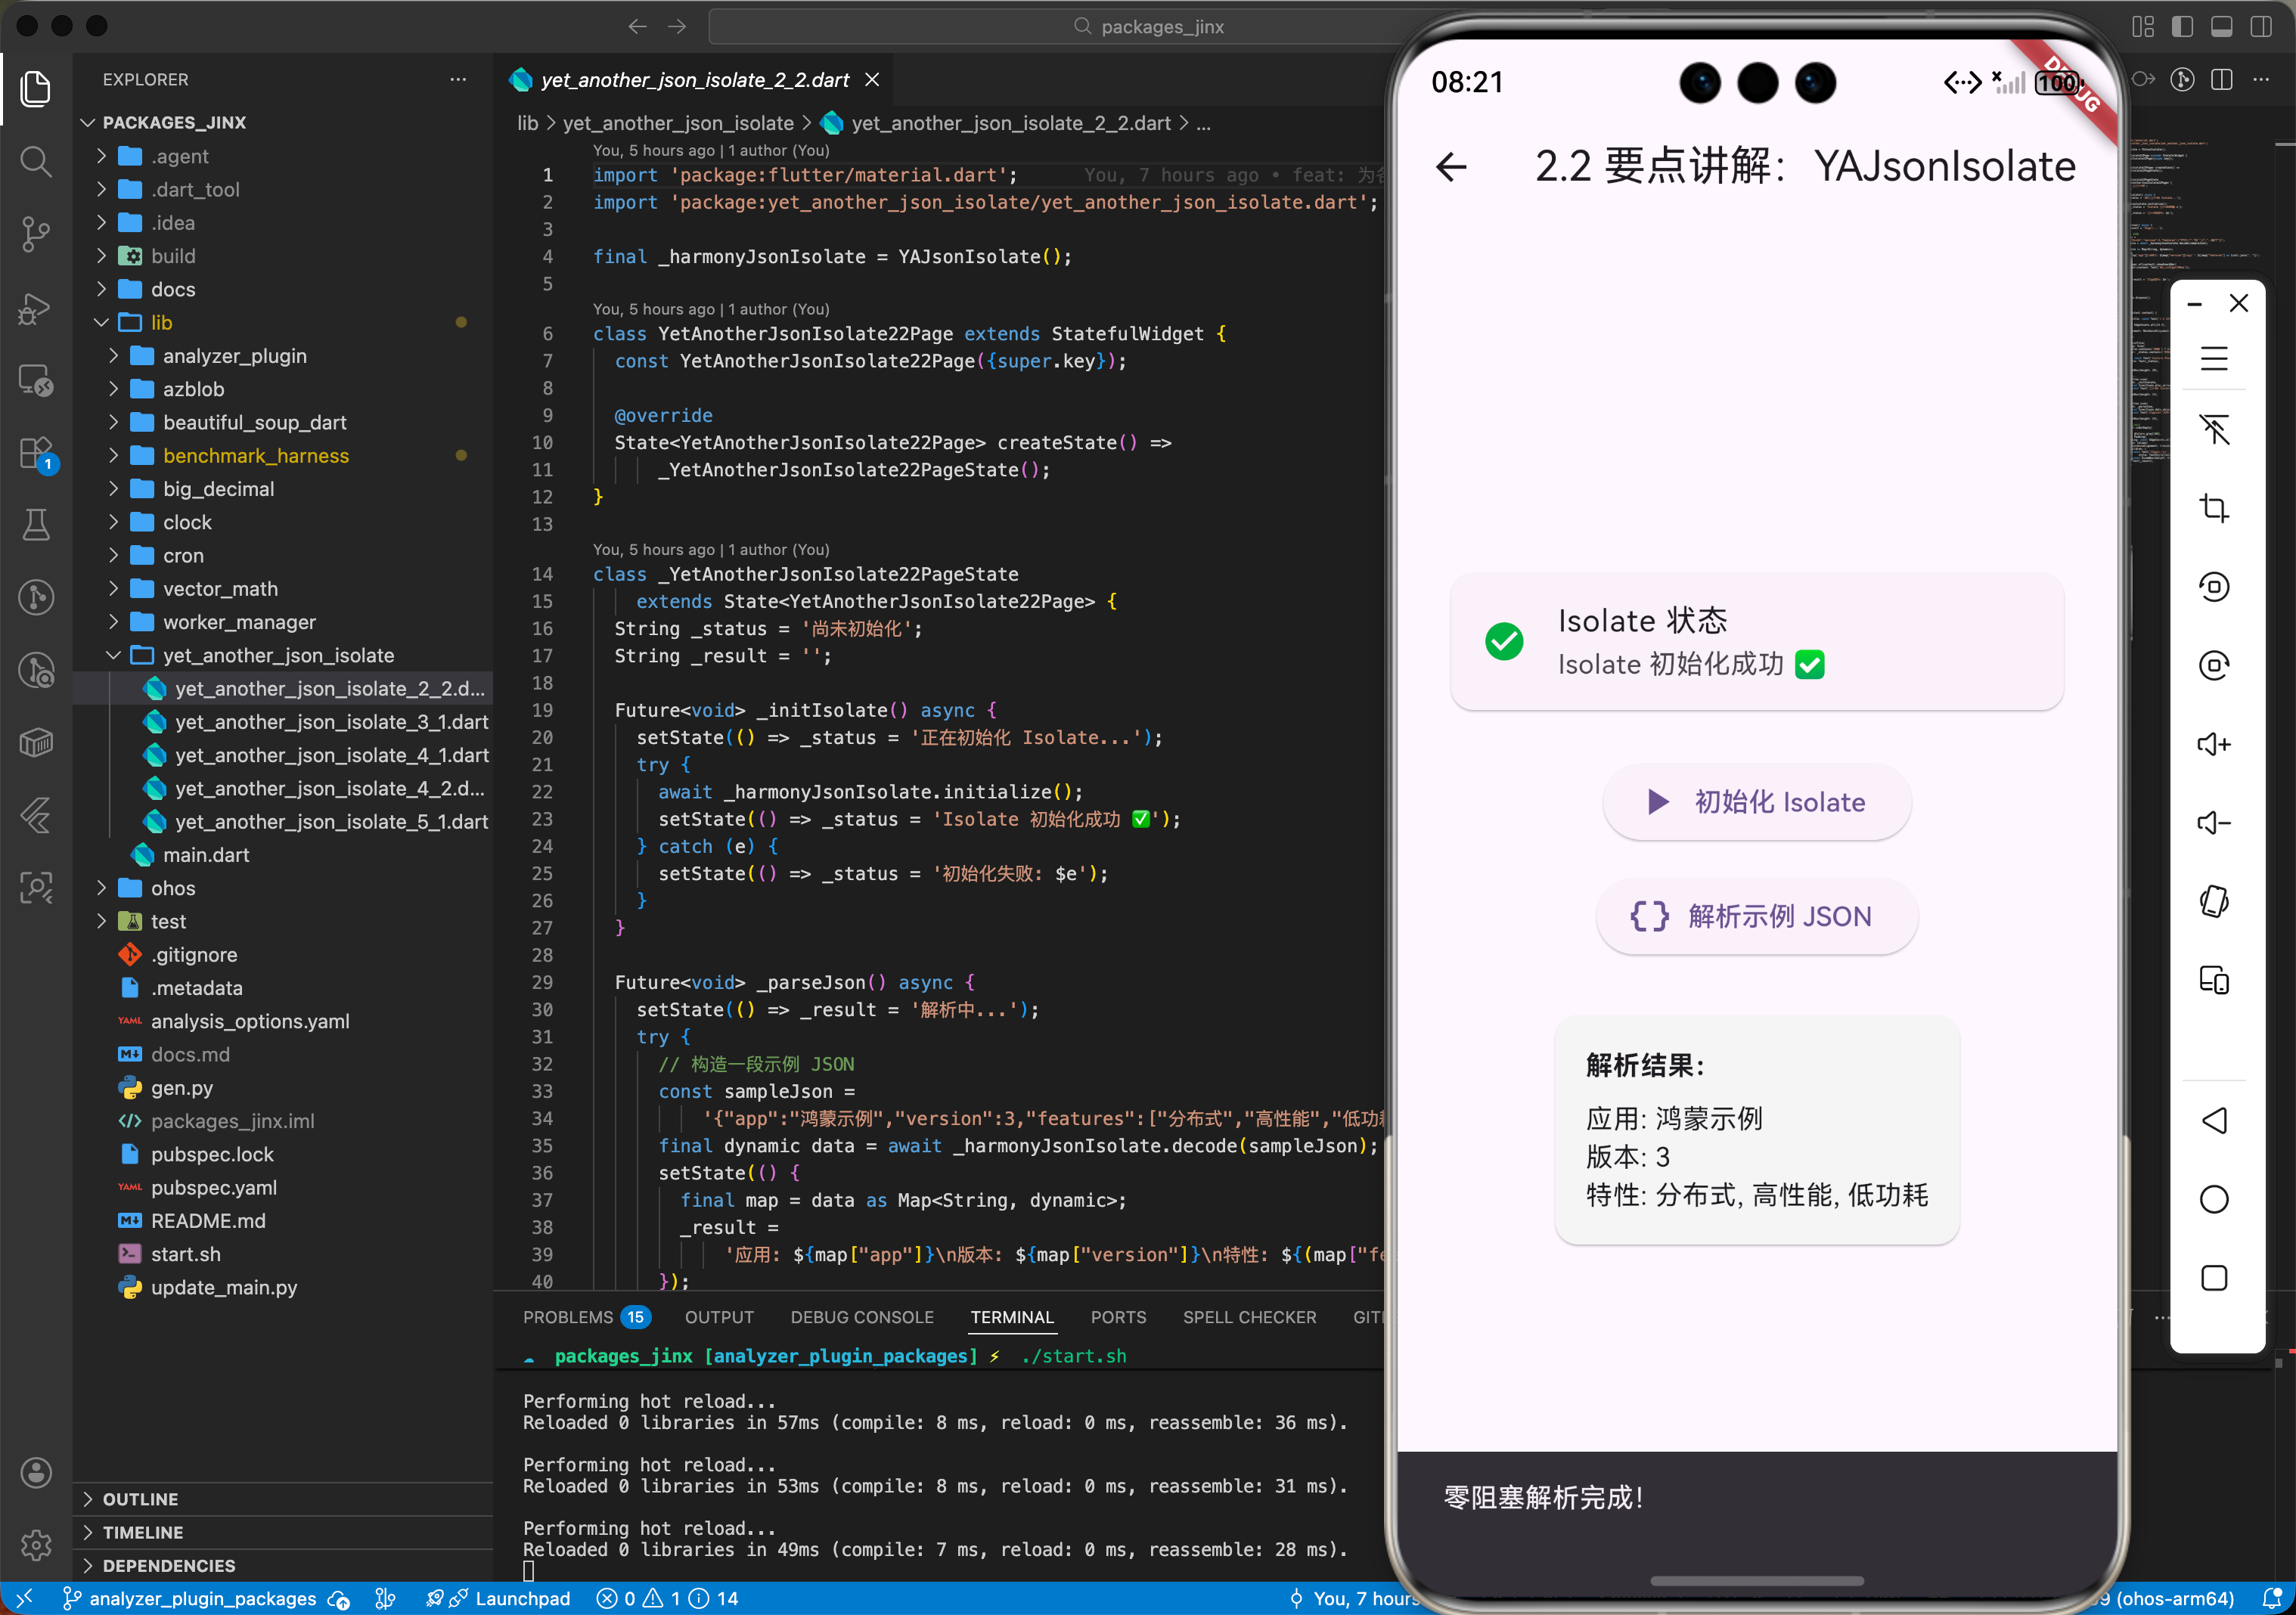Tap the 初始化 Isolate button

tap(1756, 802)
